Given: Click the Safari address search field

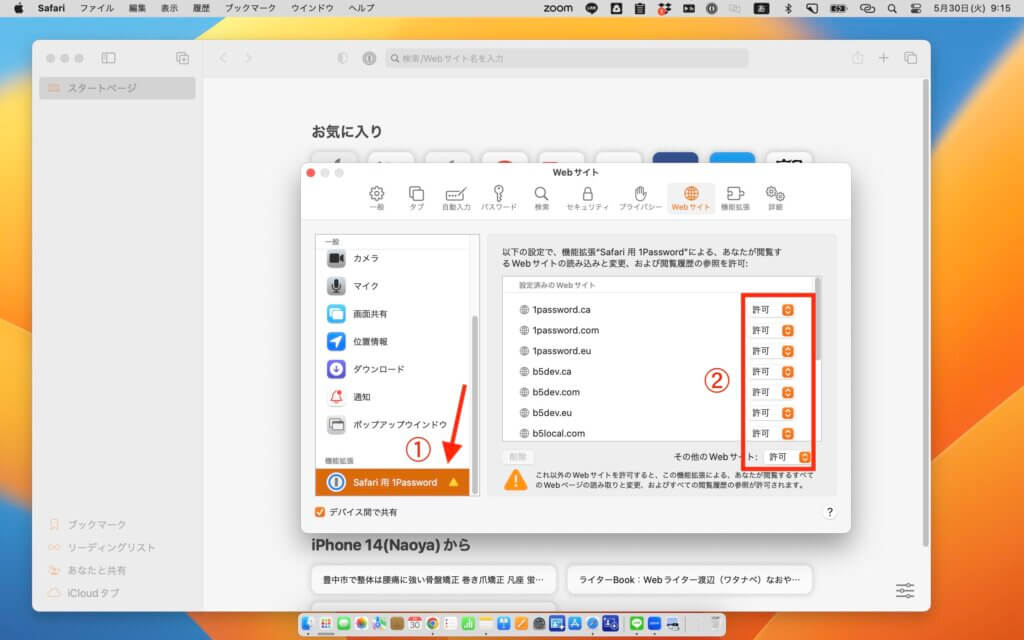Looking at the screenshot, I should click(566, 58).
